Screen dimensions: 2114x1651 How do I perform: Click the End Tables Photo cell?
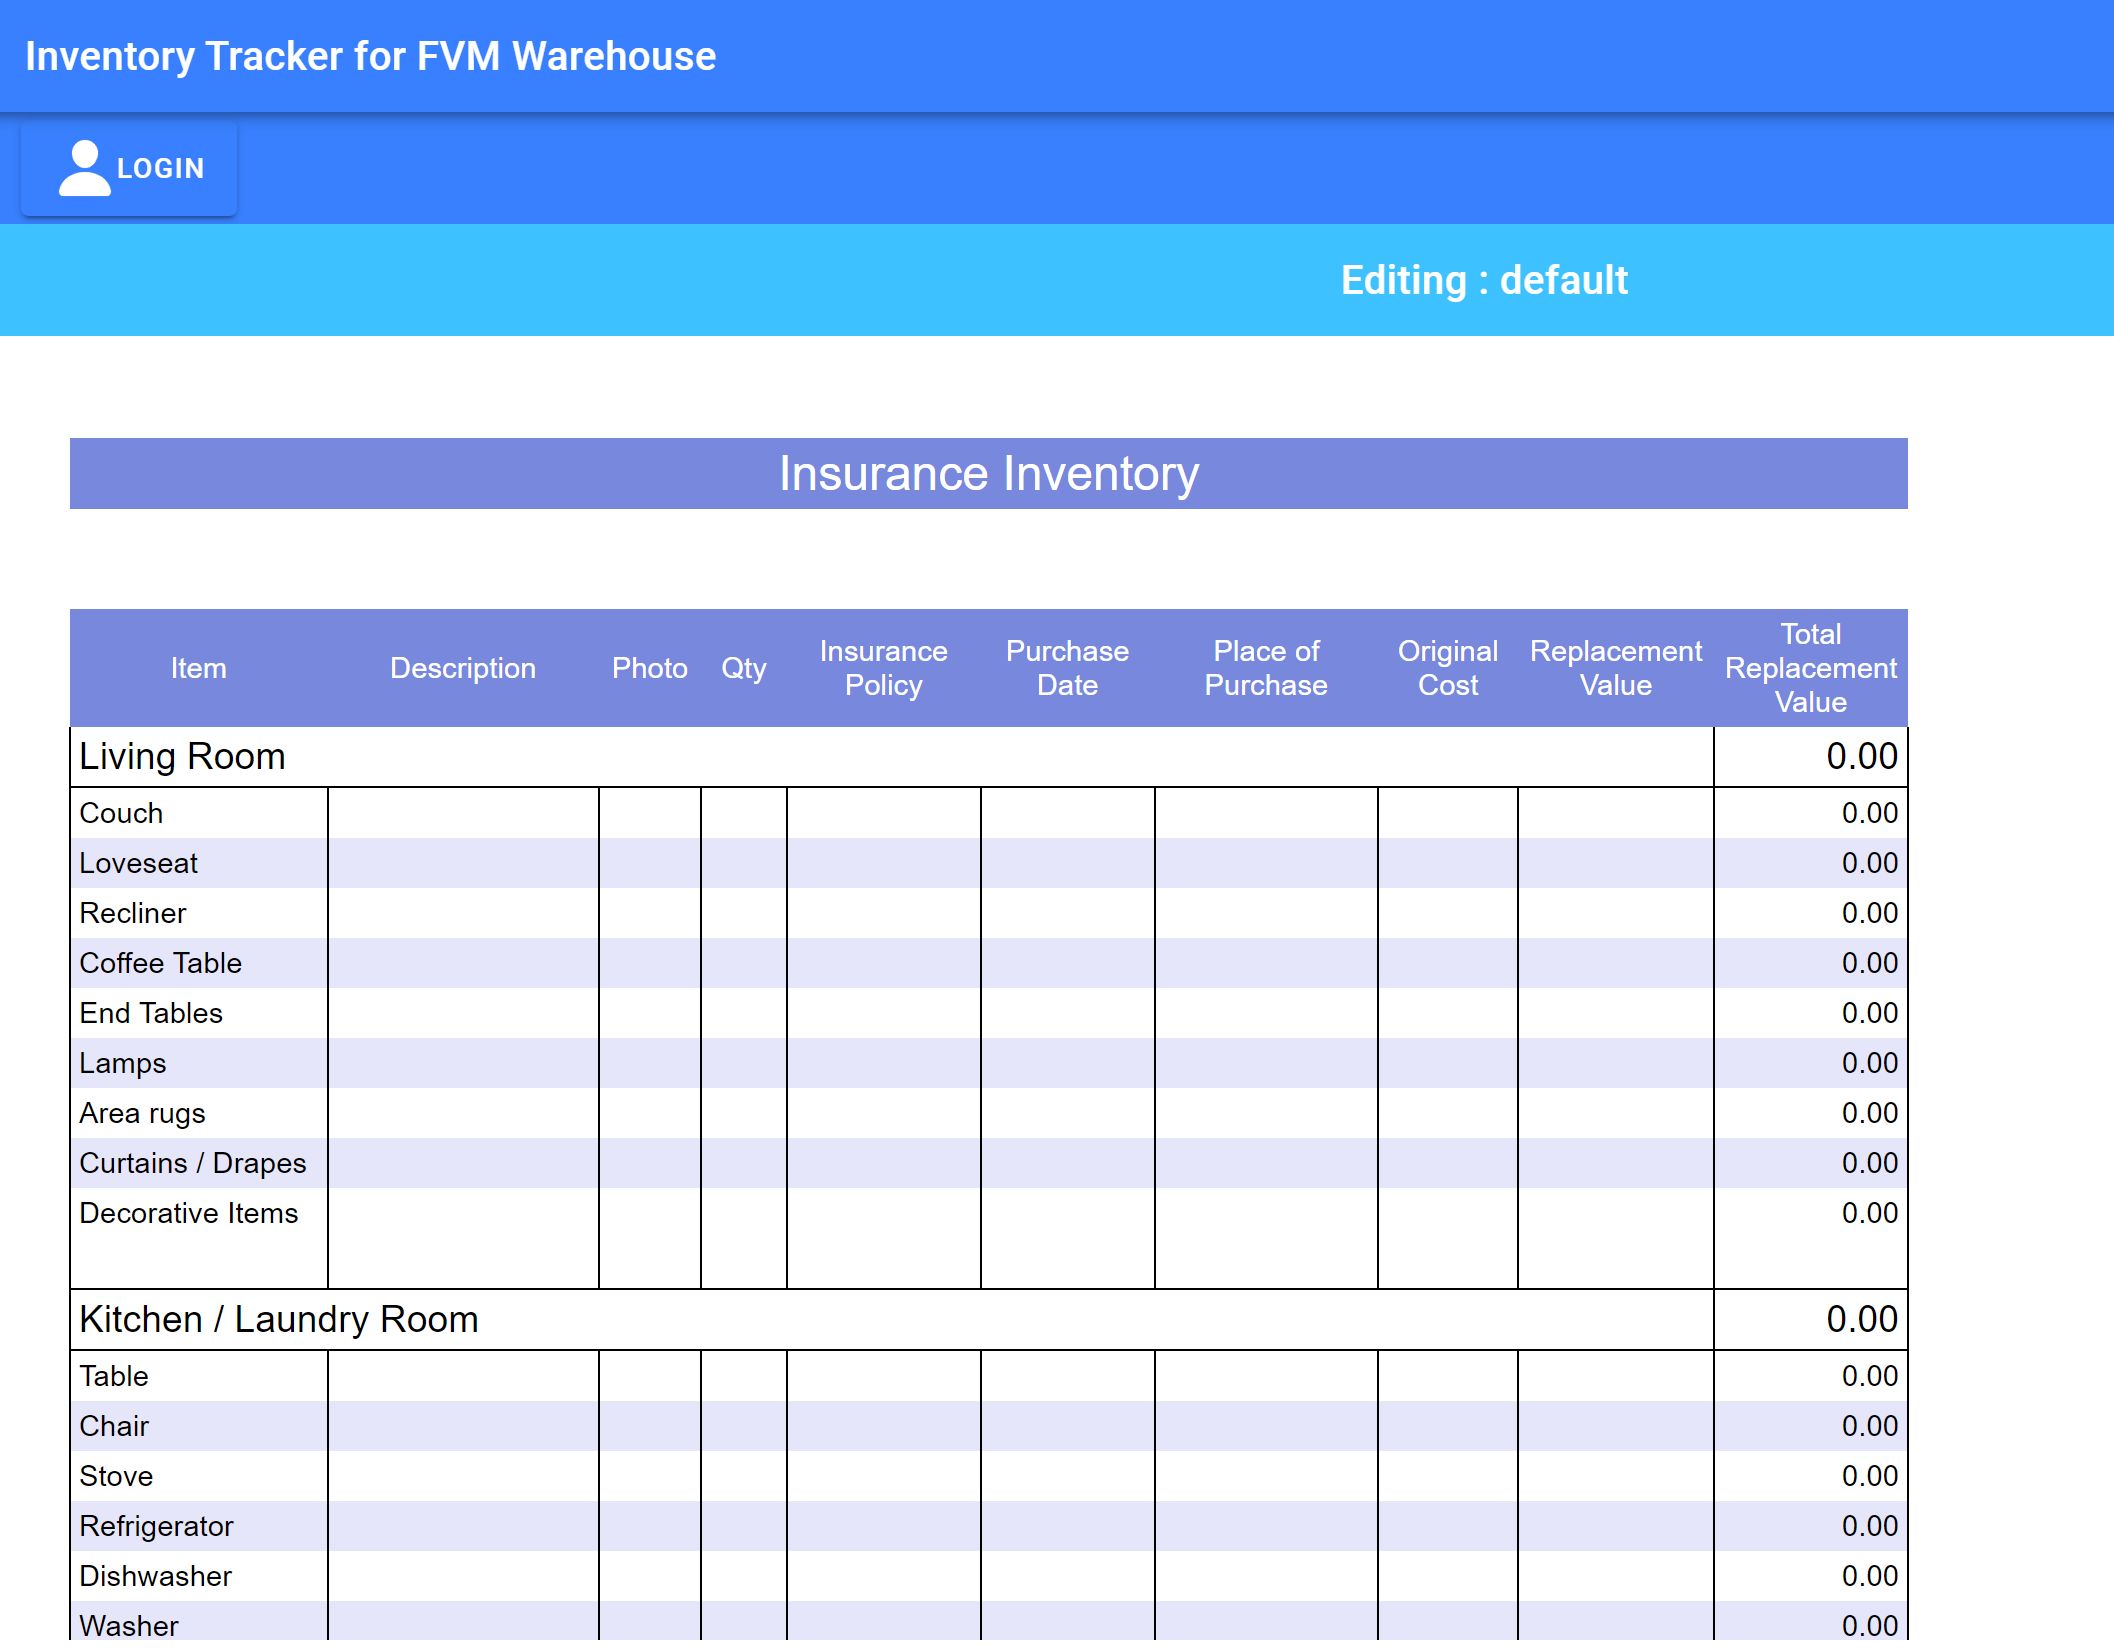650,1013
